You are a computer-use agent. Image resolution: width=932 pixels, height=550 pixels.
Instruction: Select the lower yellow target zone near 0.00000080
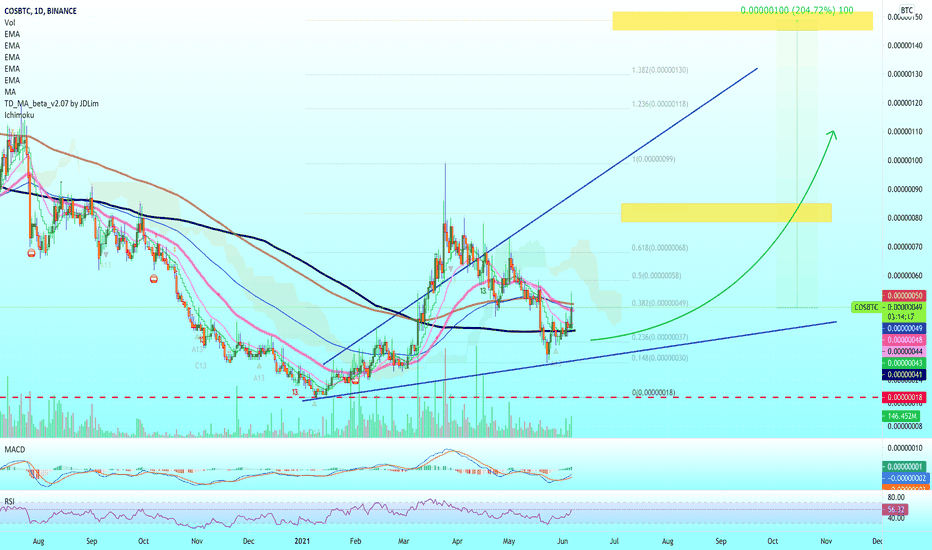pyautogui.click(x=726, y=213)
